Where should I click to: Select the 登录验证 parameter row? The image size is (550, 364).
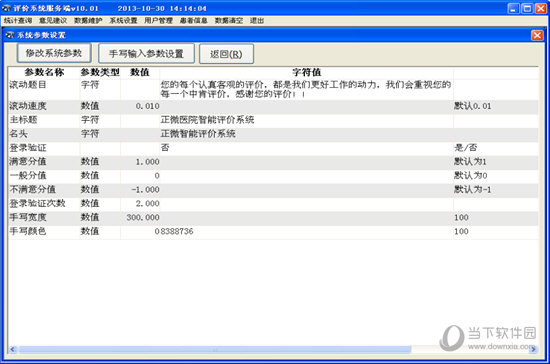click(273, 148)
